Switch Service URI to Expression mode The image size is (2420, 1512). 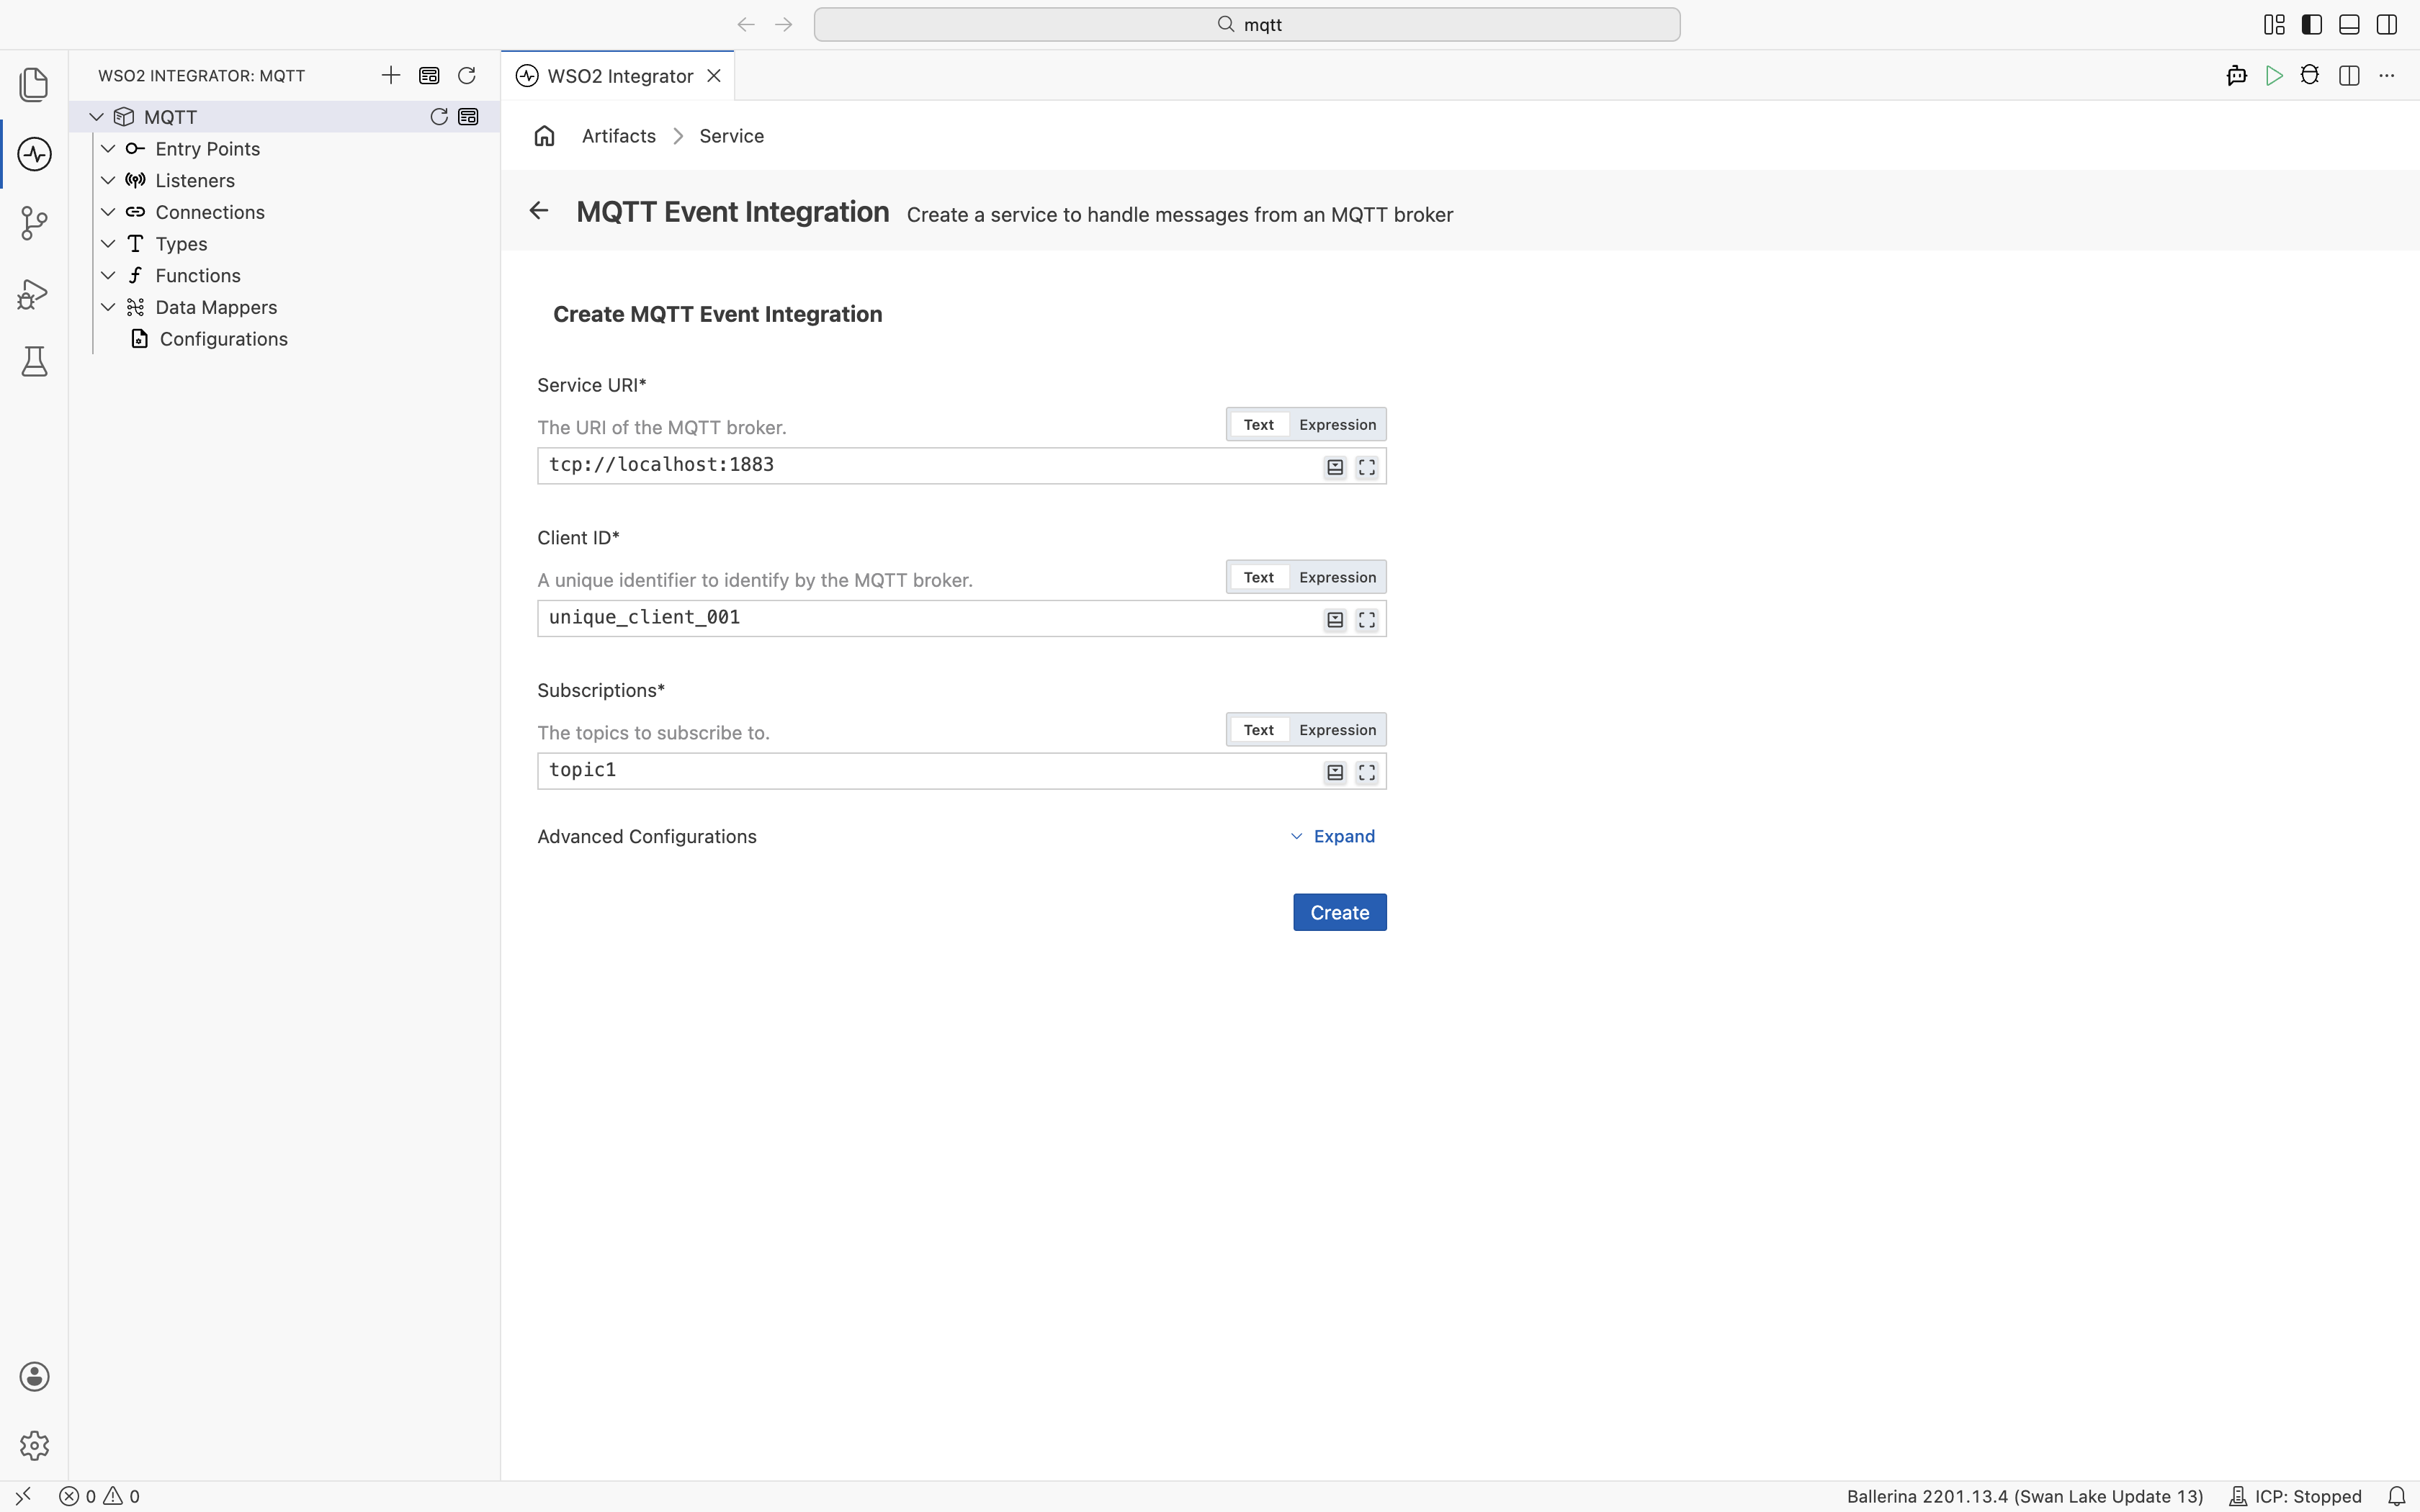point(1337,425)
